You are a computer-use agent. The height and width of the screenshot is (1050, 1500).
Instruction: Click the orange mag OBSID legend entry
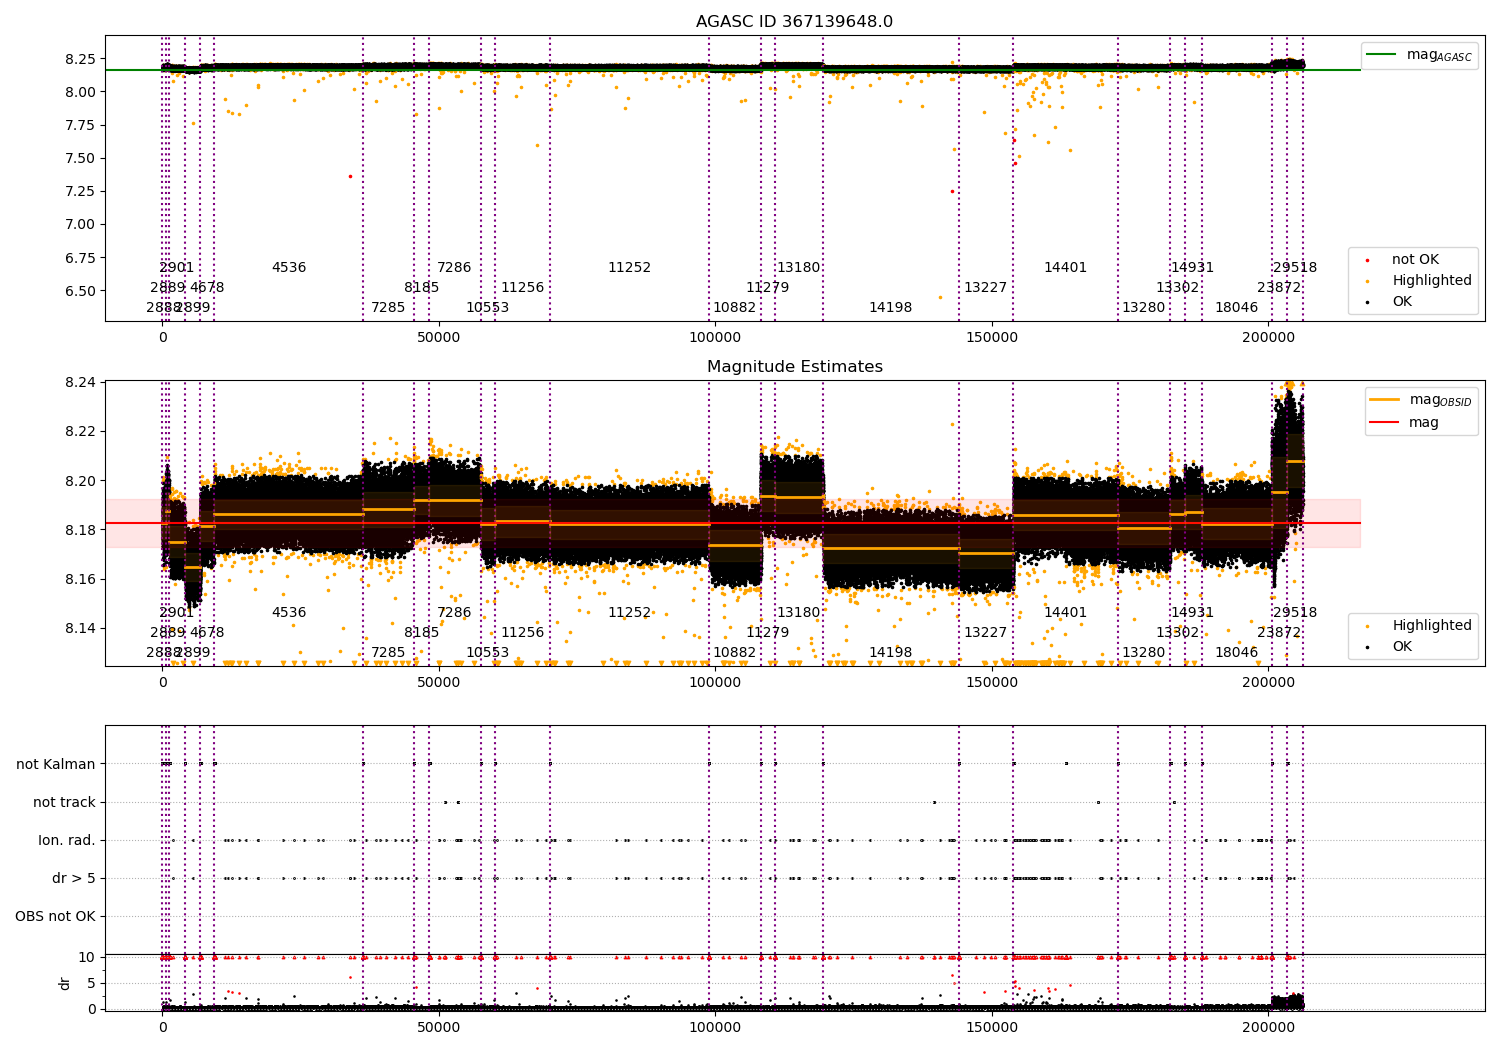pyautogui.click(x=1421, y=400)
